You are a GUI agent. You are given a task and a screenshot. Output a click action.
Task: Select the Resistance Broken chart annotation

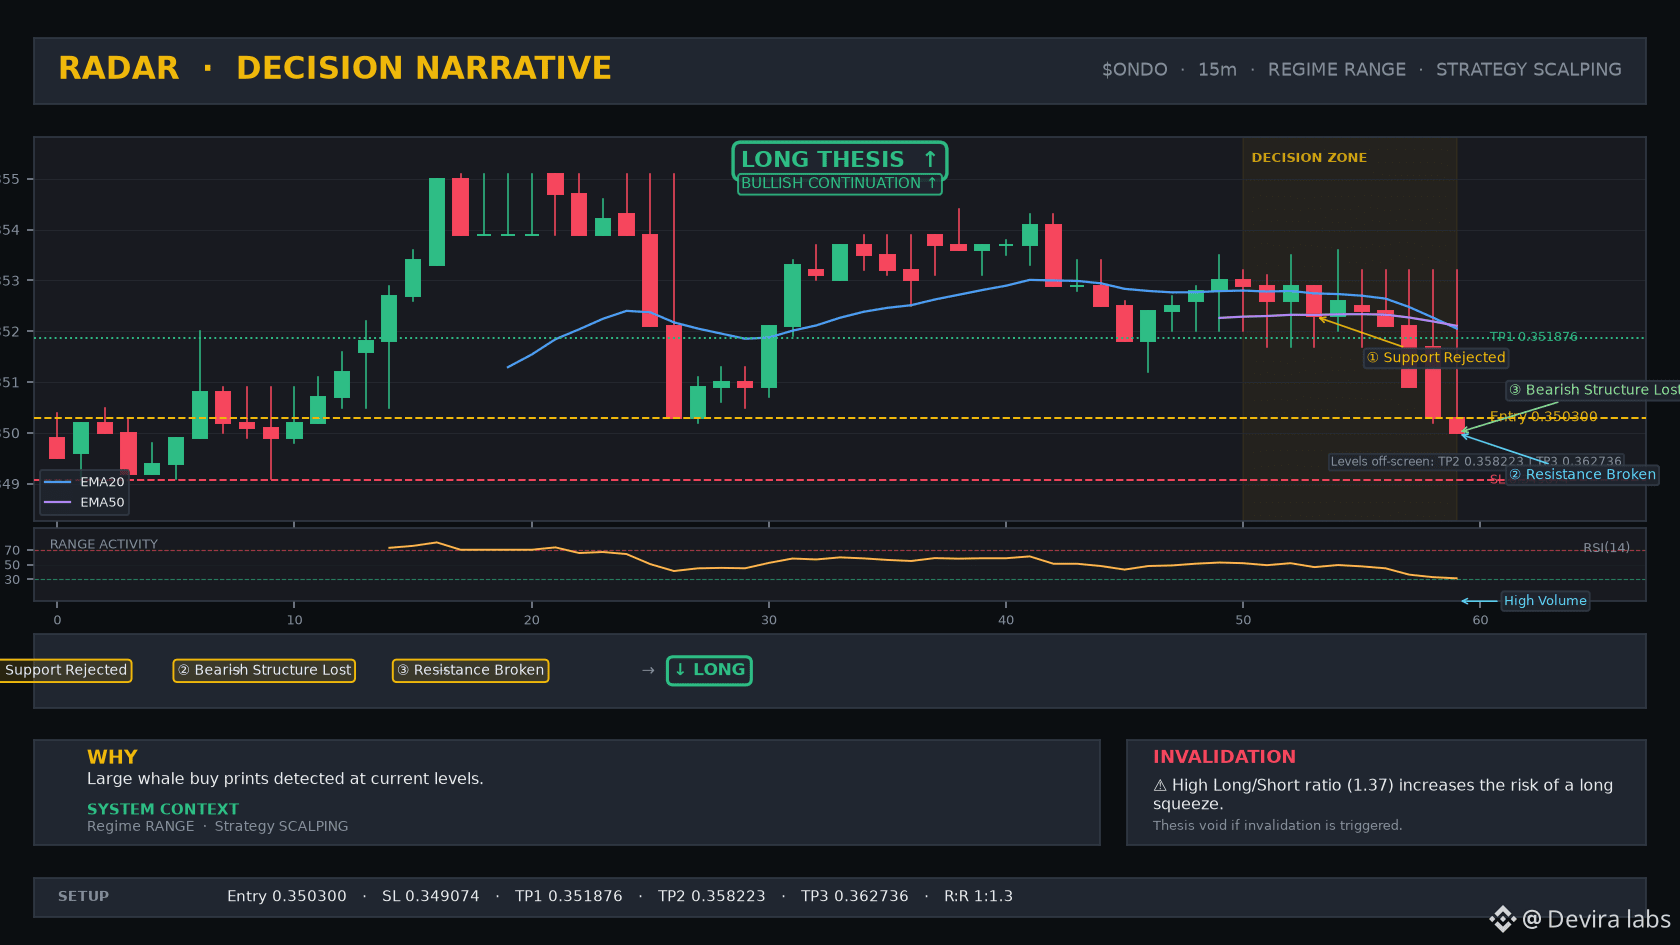pyautogui.click(x=1583, y=474)
